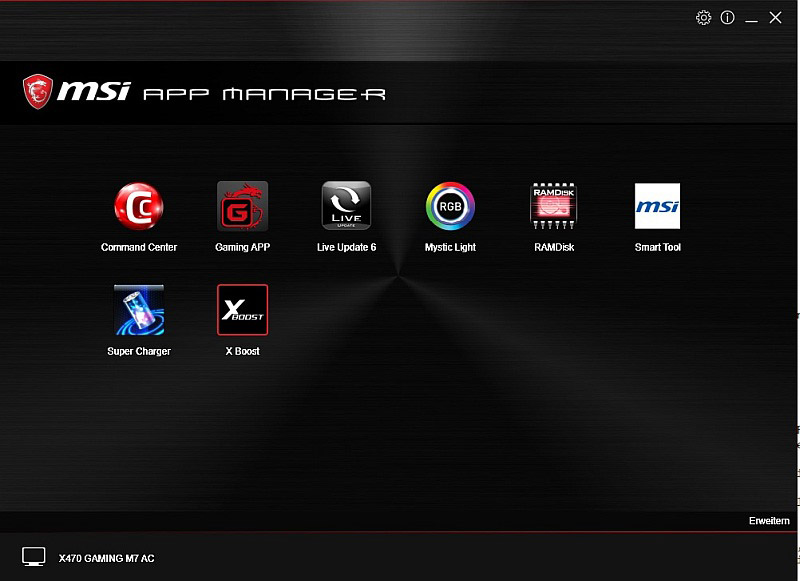The image size is (800, 581).
Task: Minimize the App Manager window
Action: 751,19
